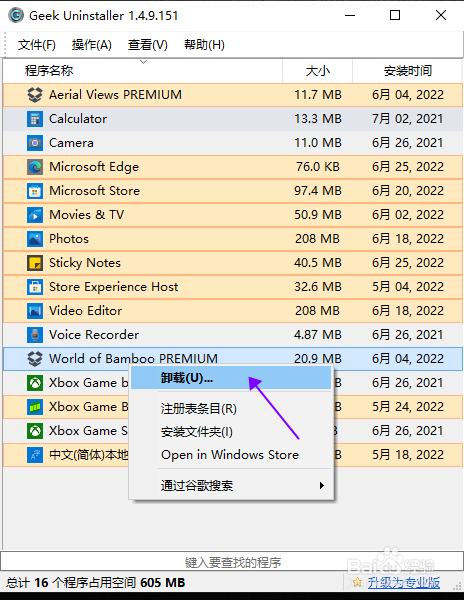Click the Photos app icon

click(x=35, y=239)
